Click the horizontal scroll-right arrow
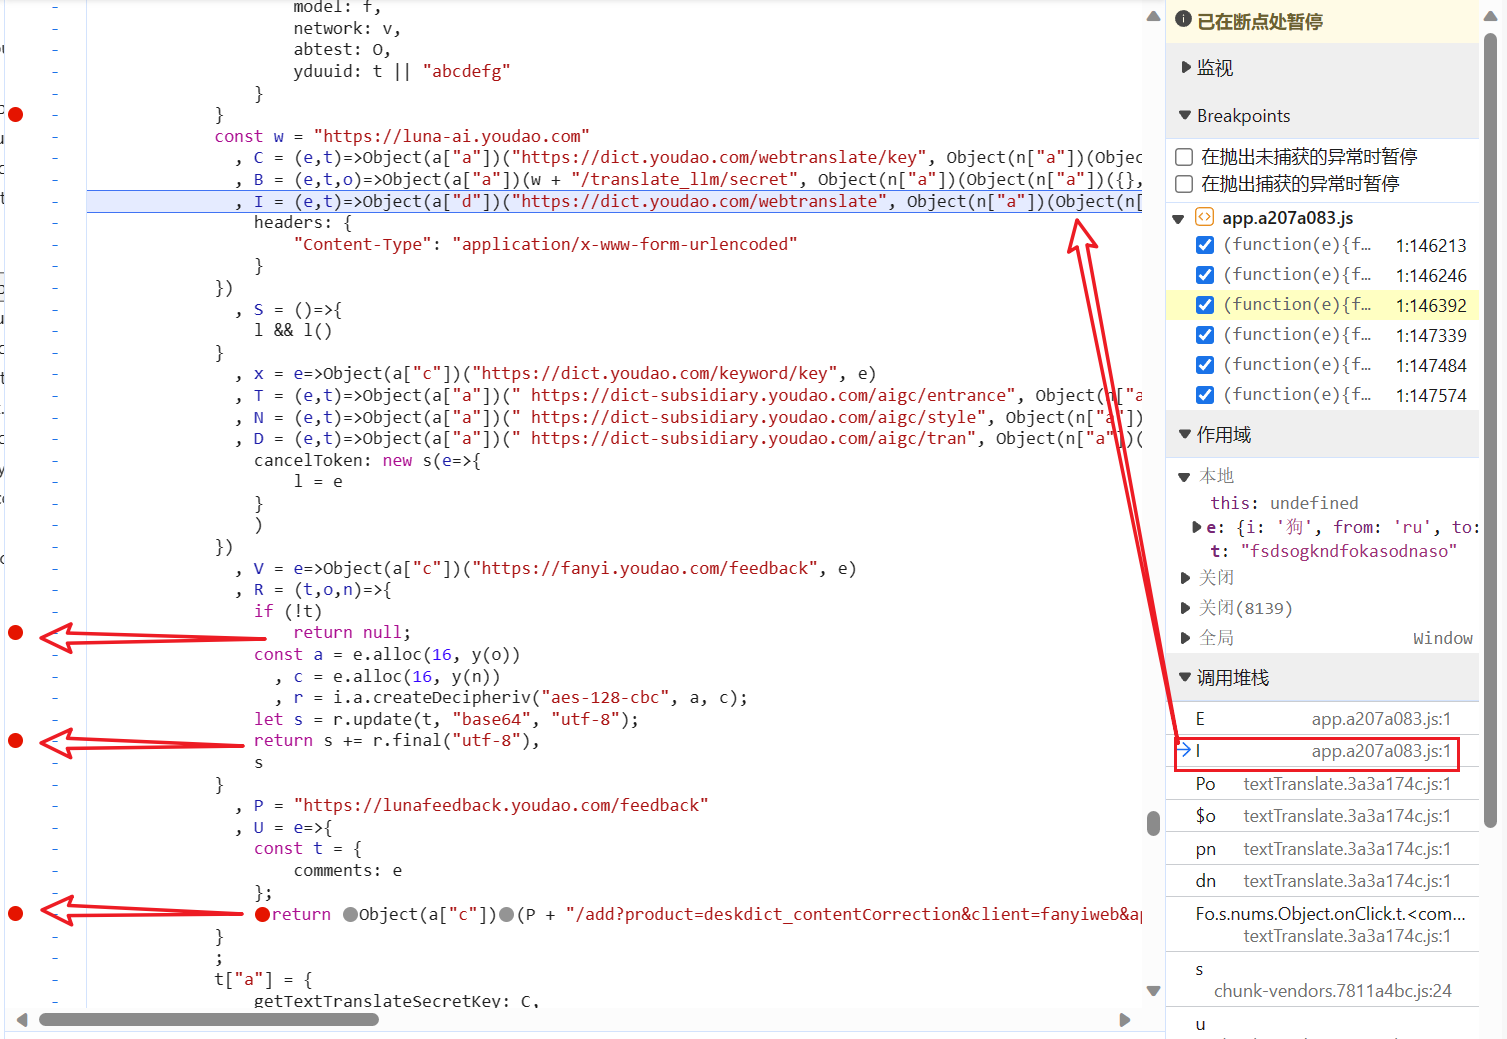Screen dimensions: 1507x1039 pos(1125,1020)
